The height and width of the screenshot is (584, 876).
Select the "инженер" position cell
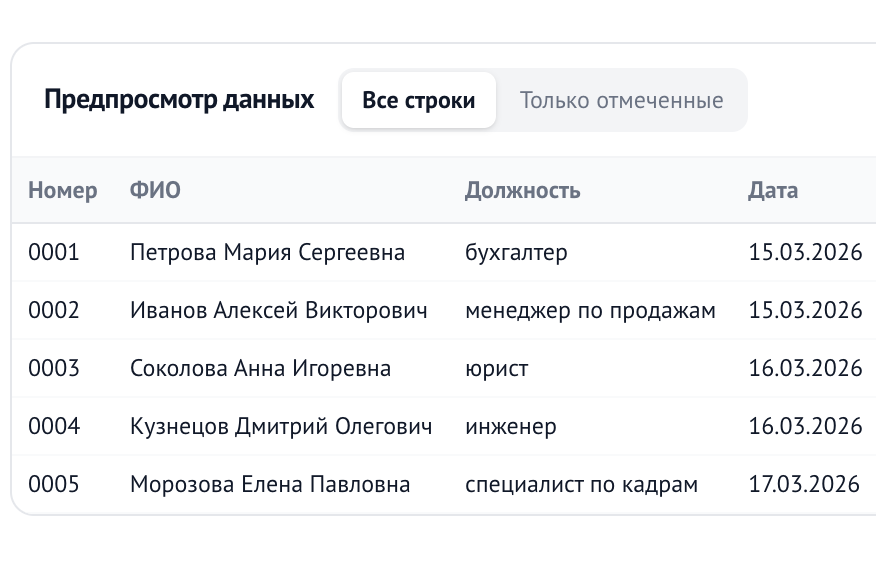click(x=511, y=427)
